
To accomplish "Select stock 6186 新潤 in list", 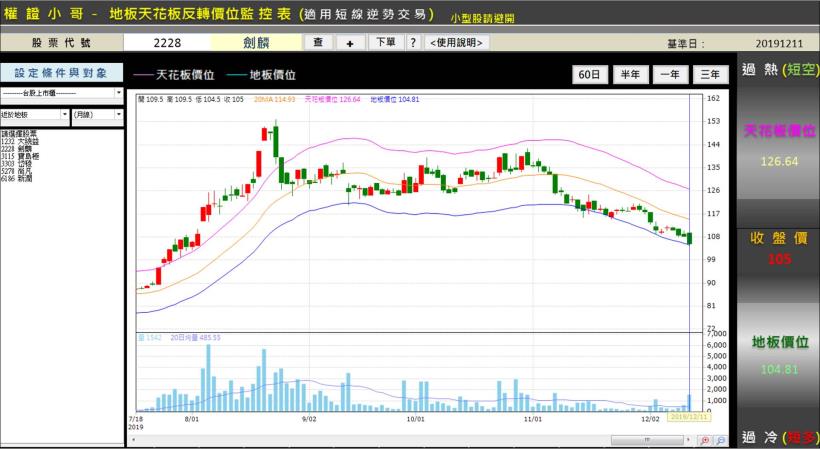I will tap(16, 178).
